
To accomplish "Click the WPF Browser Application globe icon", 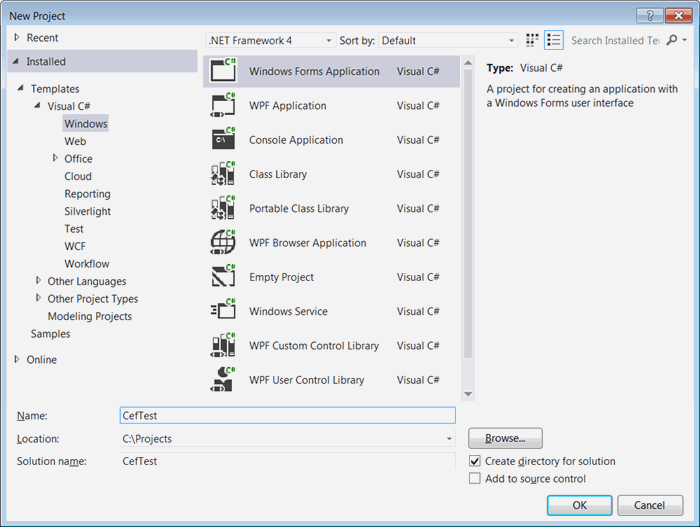I will (223, 243).
